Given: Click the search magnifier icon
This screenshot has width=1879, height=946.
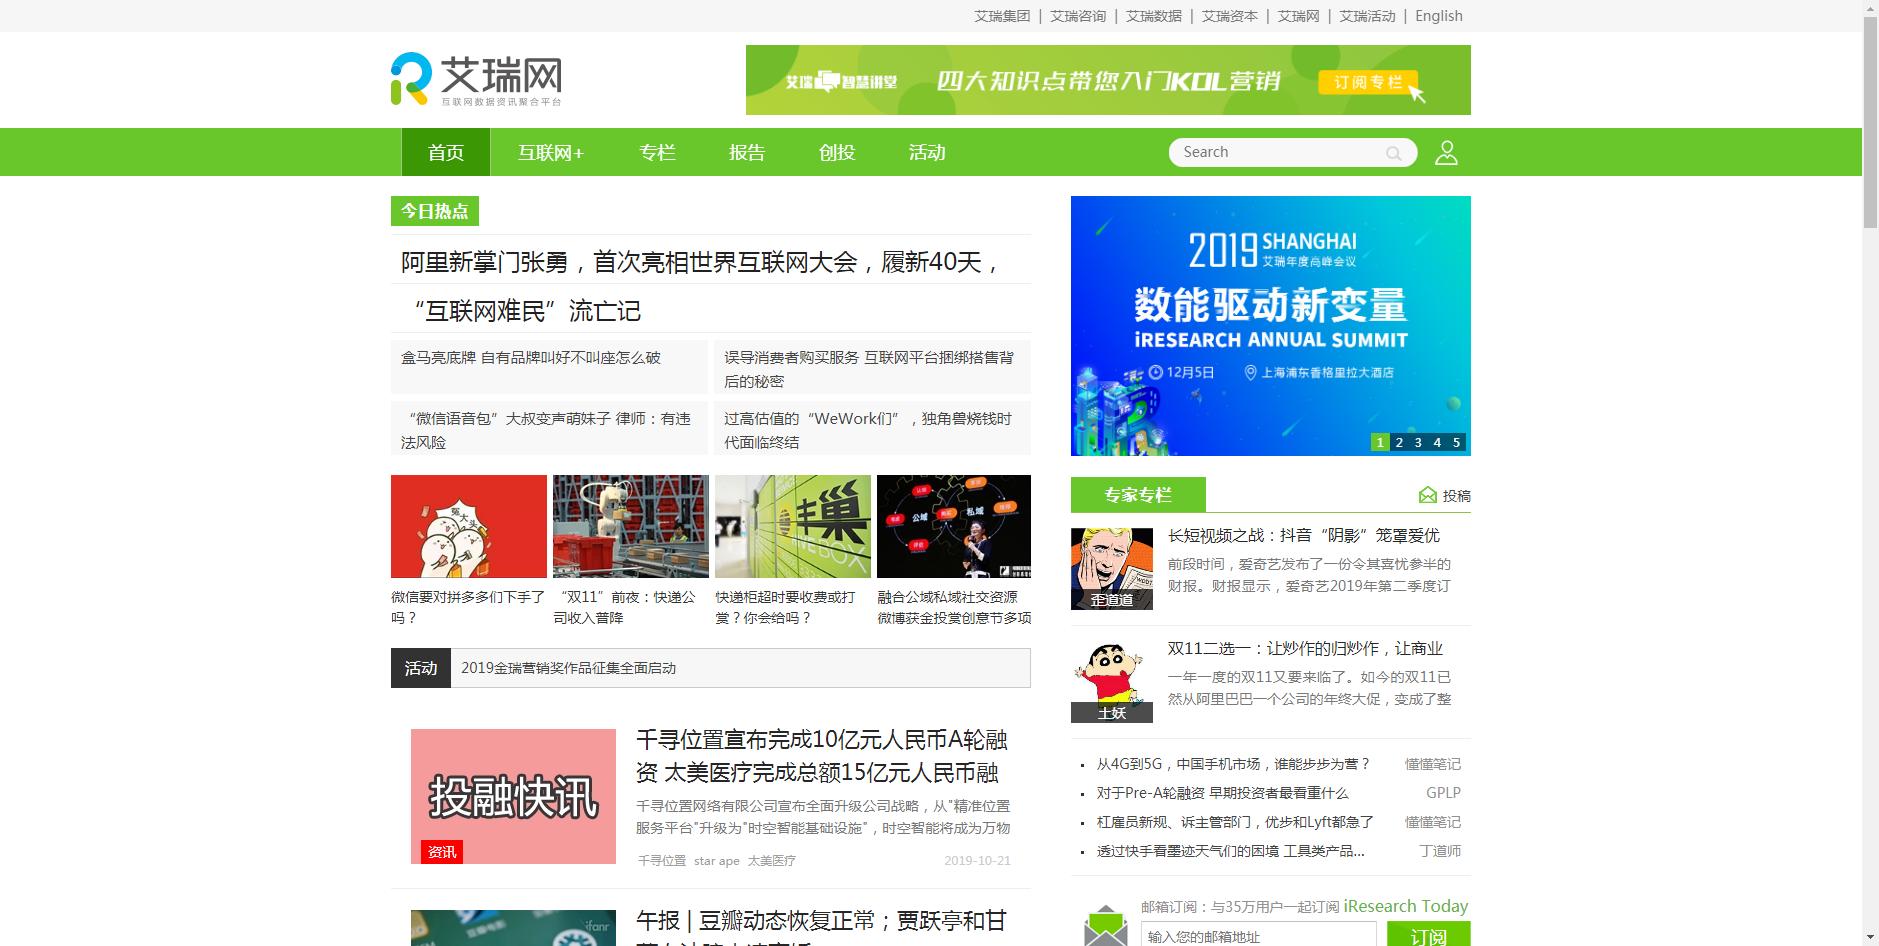Looking at the screenshot, I should point(1394,152).
